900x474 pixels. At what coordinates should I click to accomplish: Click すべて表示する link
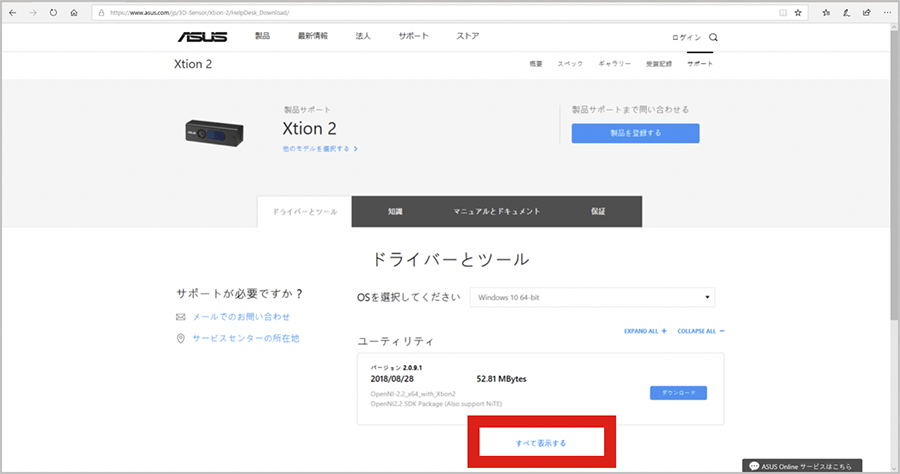click(x=541, y=443)
